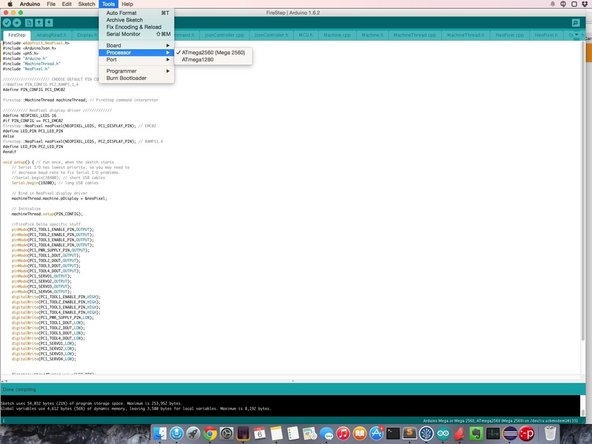Viewport: 592px width, 444px height.
Task: Click the board info text in status bar
Action: (500, 421)
